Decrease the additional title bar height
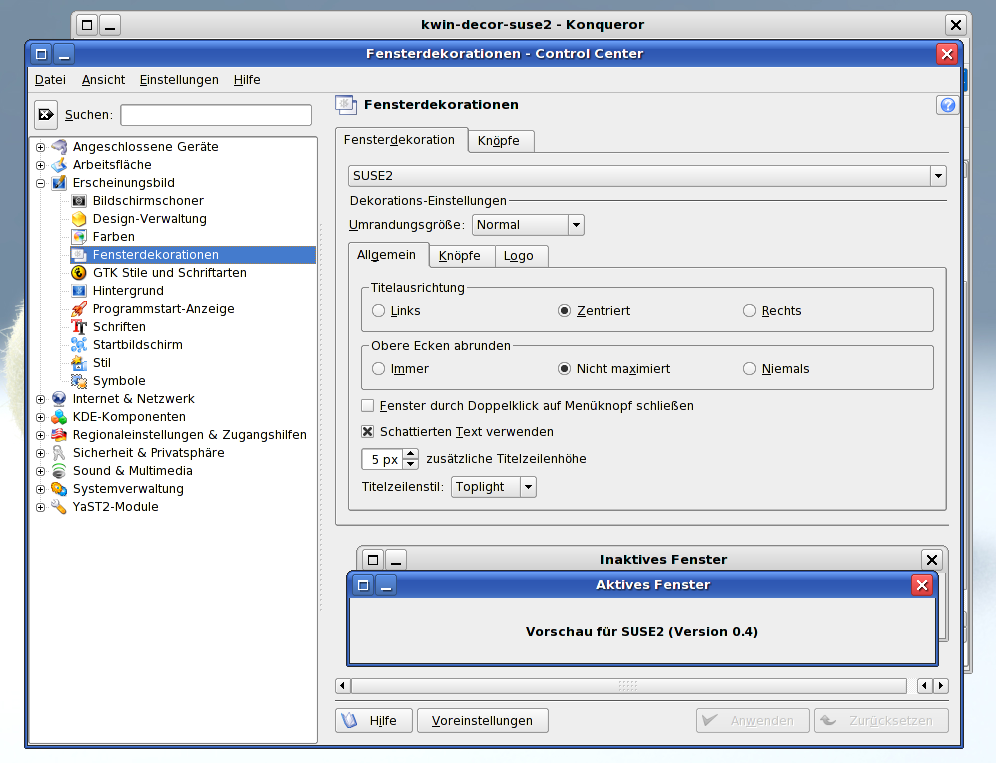This screenshot has width=996, height=763. 411,464
